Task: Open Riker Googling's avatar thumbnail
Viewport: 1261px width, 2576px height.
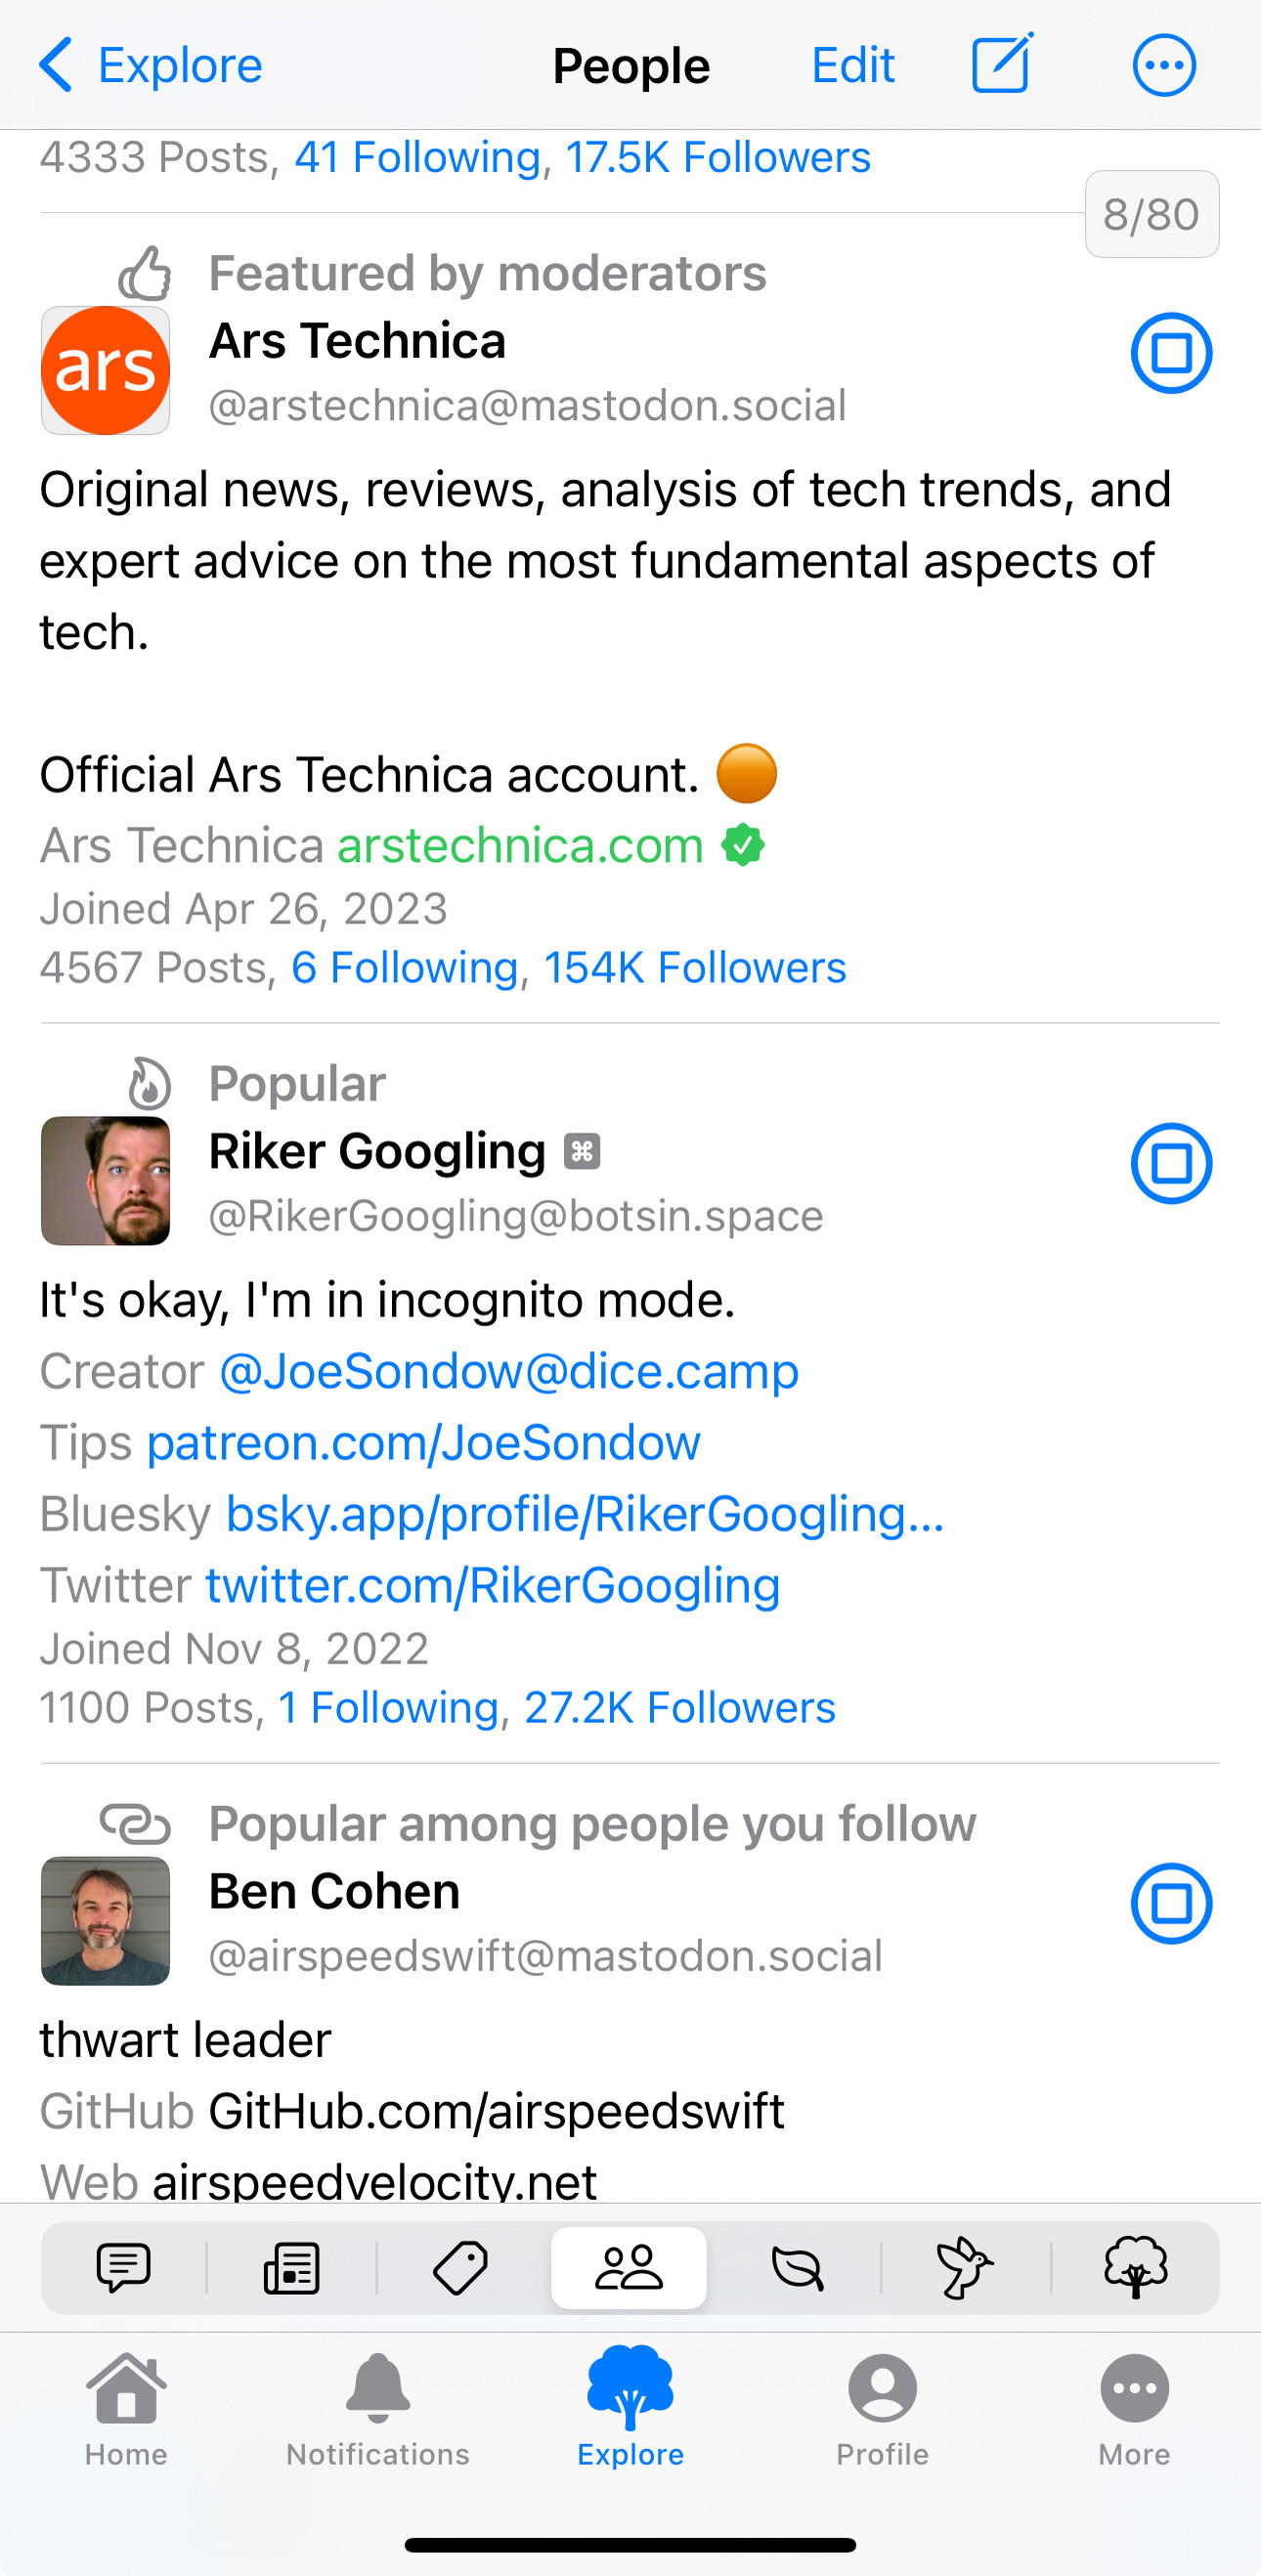Action: pos(106,1181)
